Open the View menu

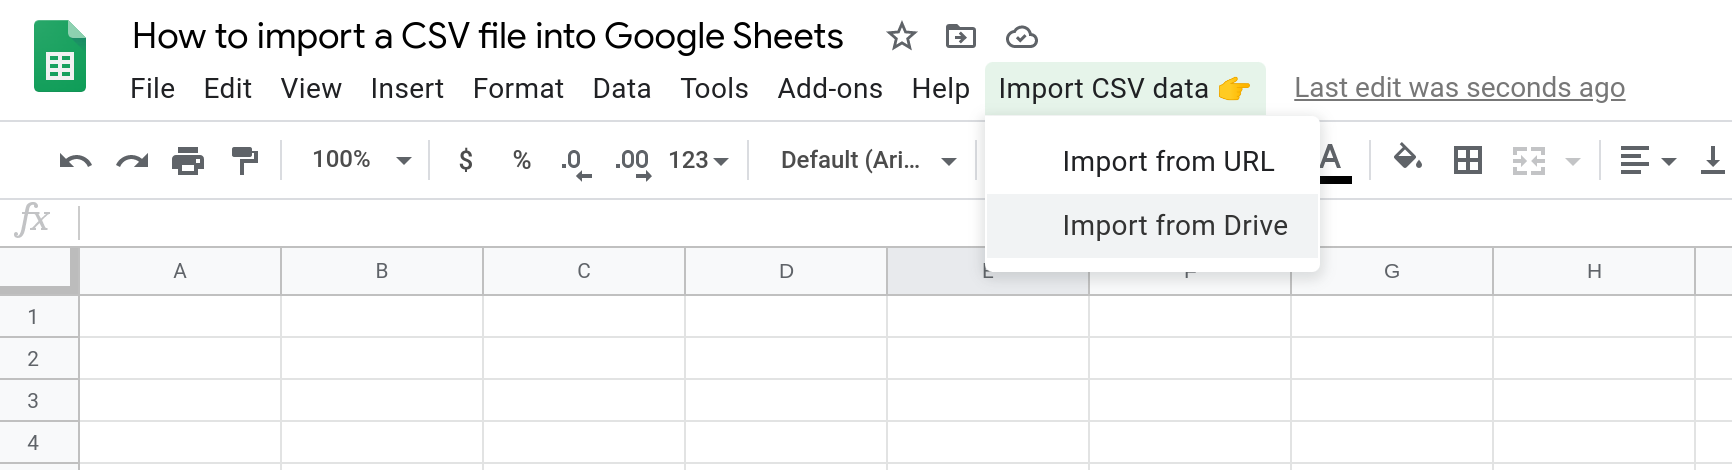click(x=311, y=89)
